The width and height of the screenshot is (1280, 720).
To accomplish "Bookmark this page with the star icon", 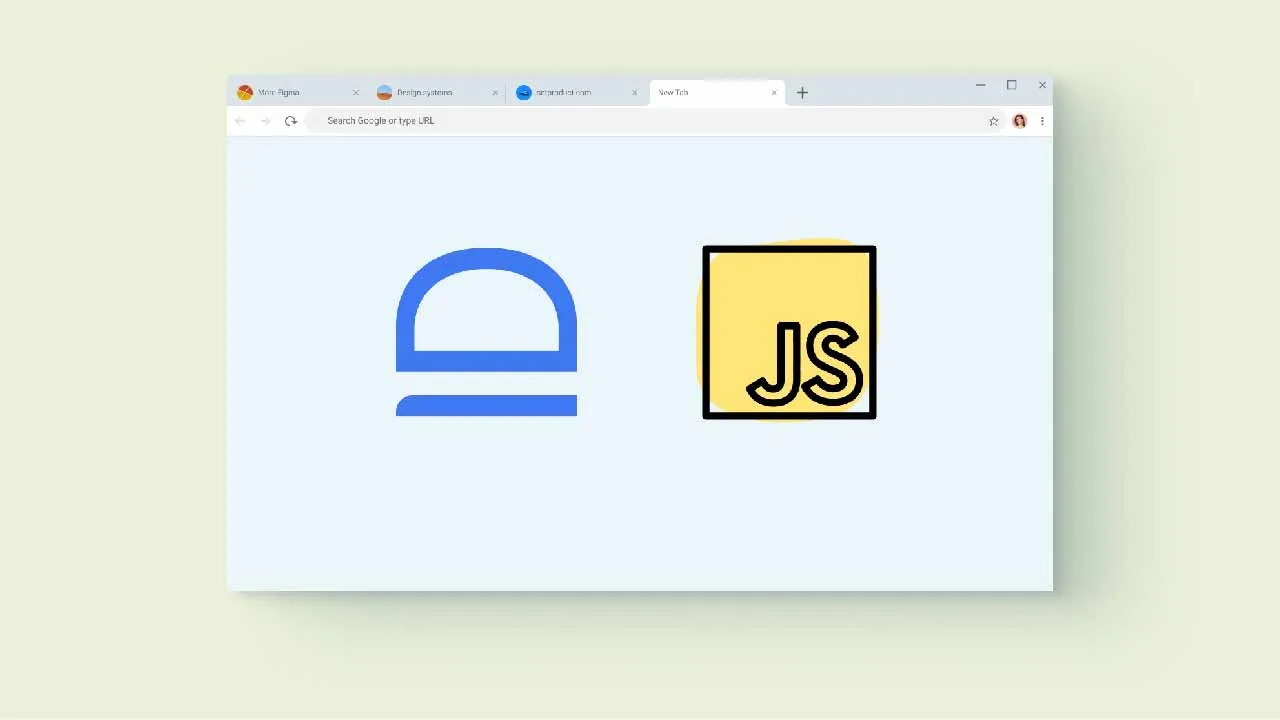I will 993,121.
